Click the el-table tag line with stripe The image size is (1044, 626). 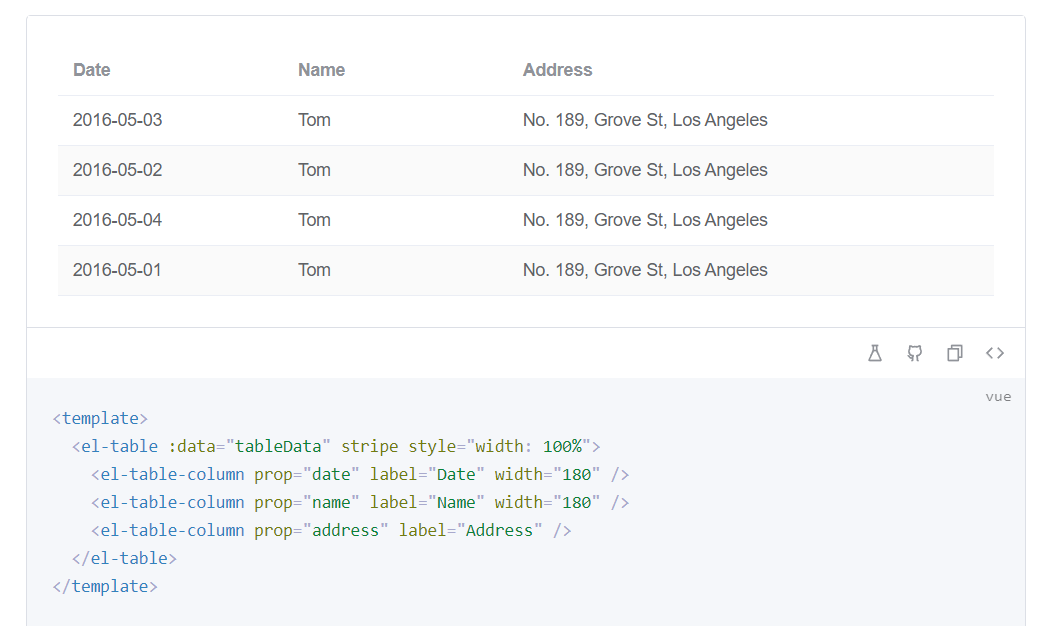point(336,446)
